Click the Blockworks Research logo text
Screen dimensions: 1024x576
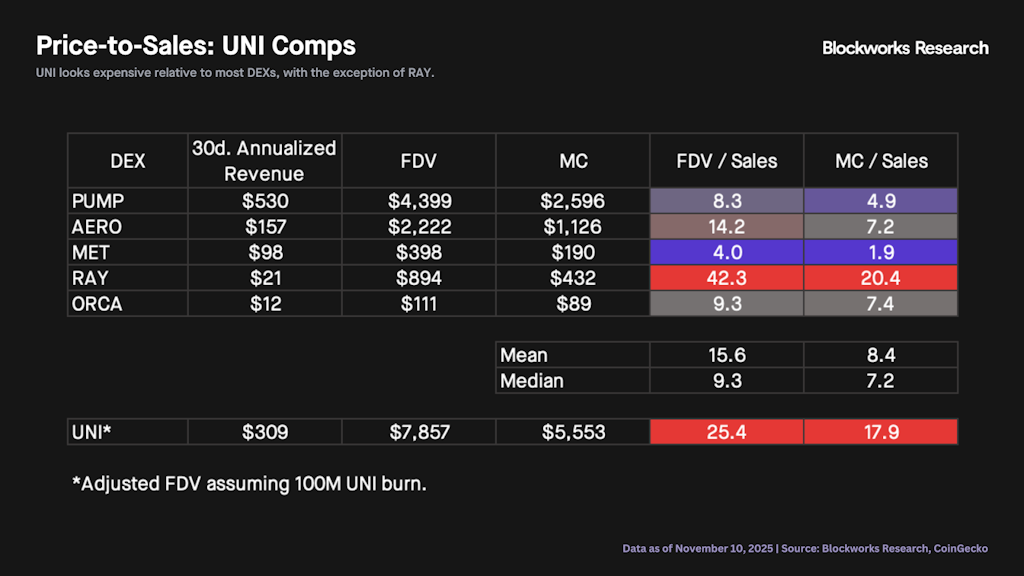click(x=905, y=48)
